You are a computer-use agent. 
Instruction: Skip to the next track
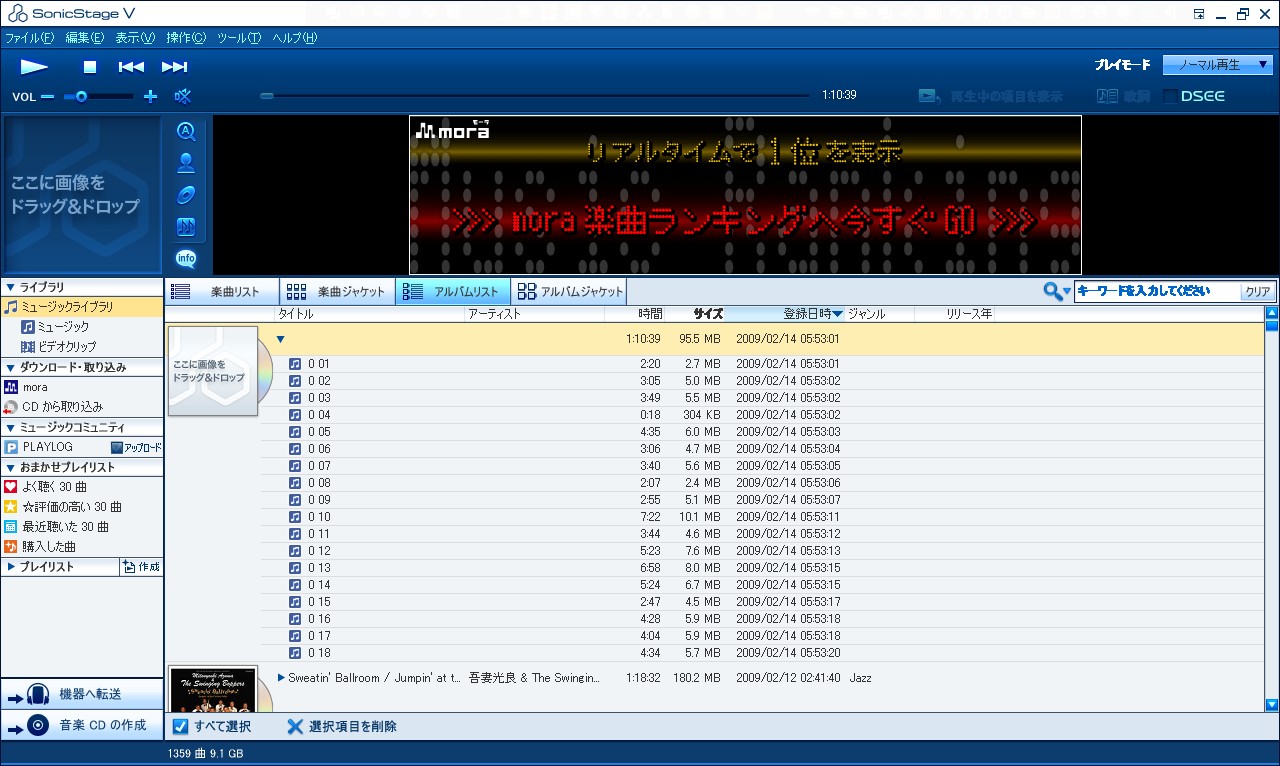[x=175, y=67]
